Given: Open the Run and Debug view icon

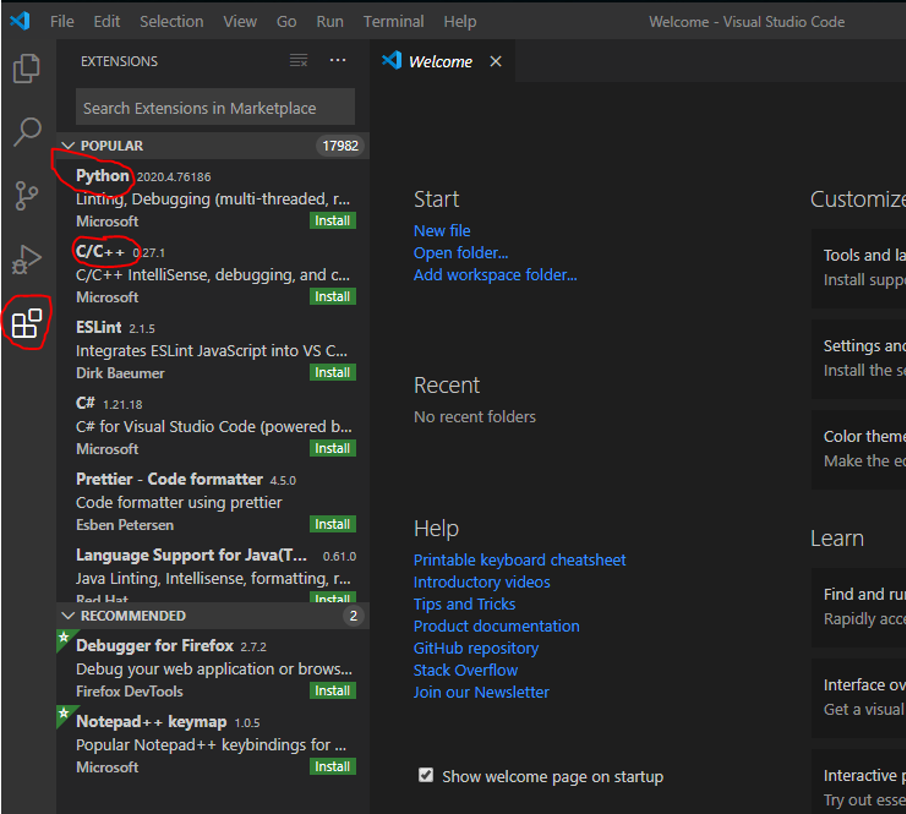Looking at the screenshot, I should point(27,259).
